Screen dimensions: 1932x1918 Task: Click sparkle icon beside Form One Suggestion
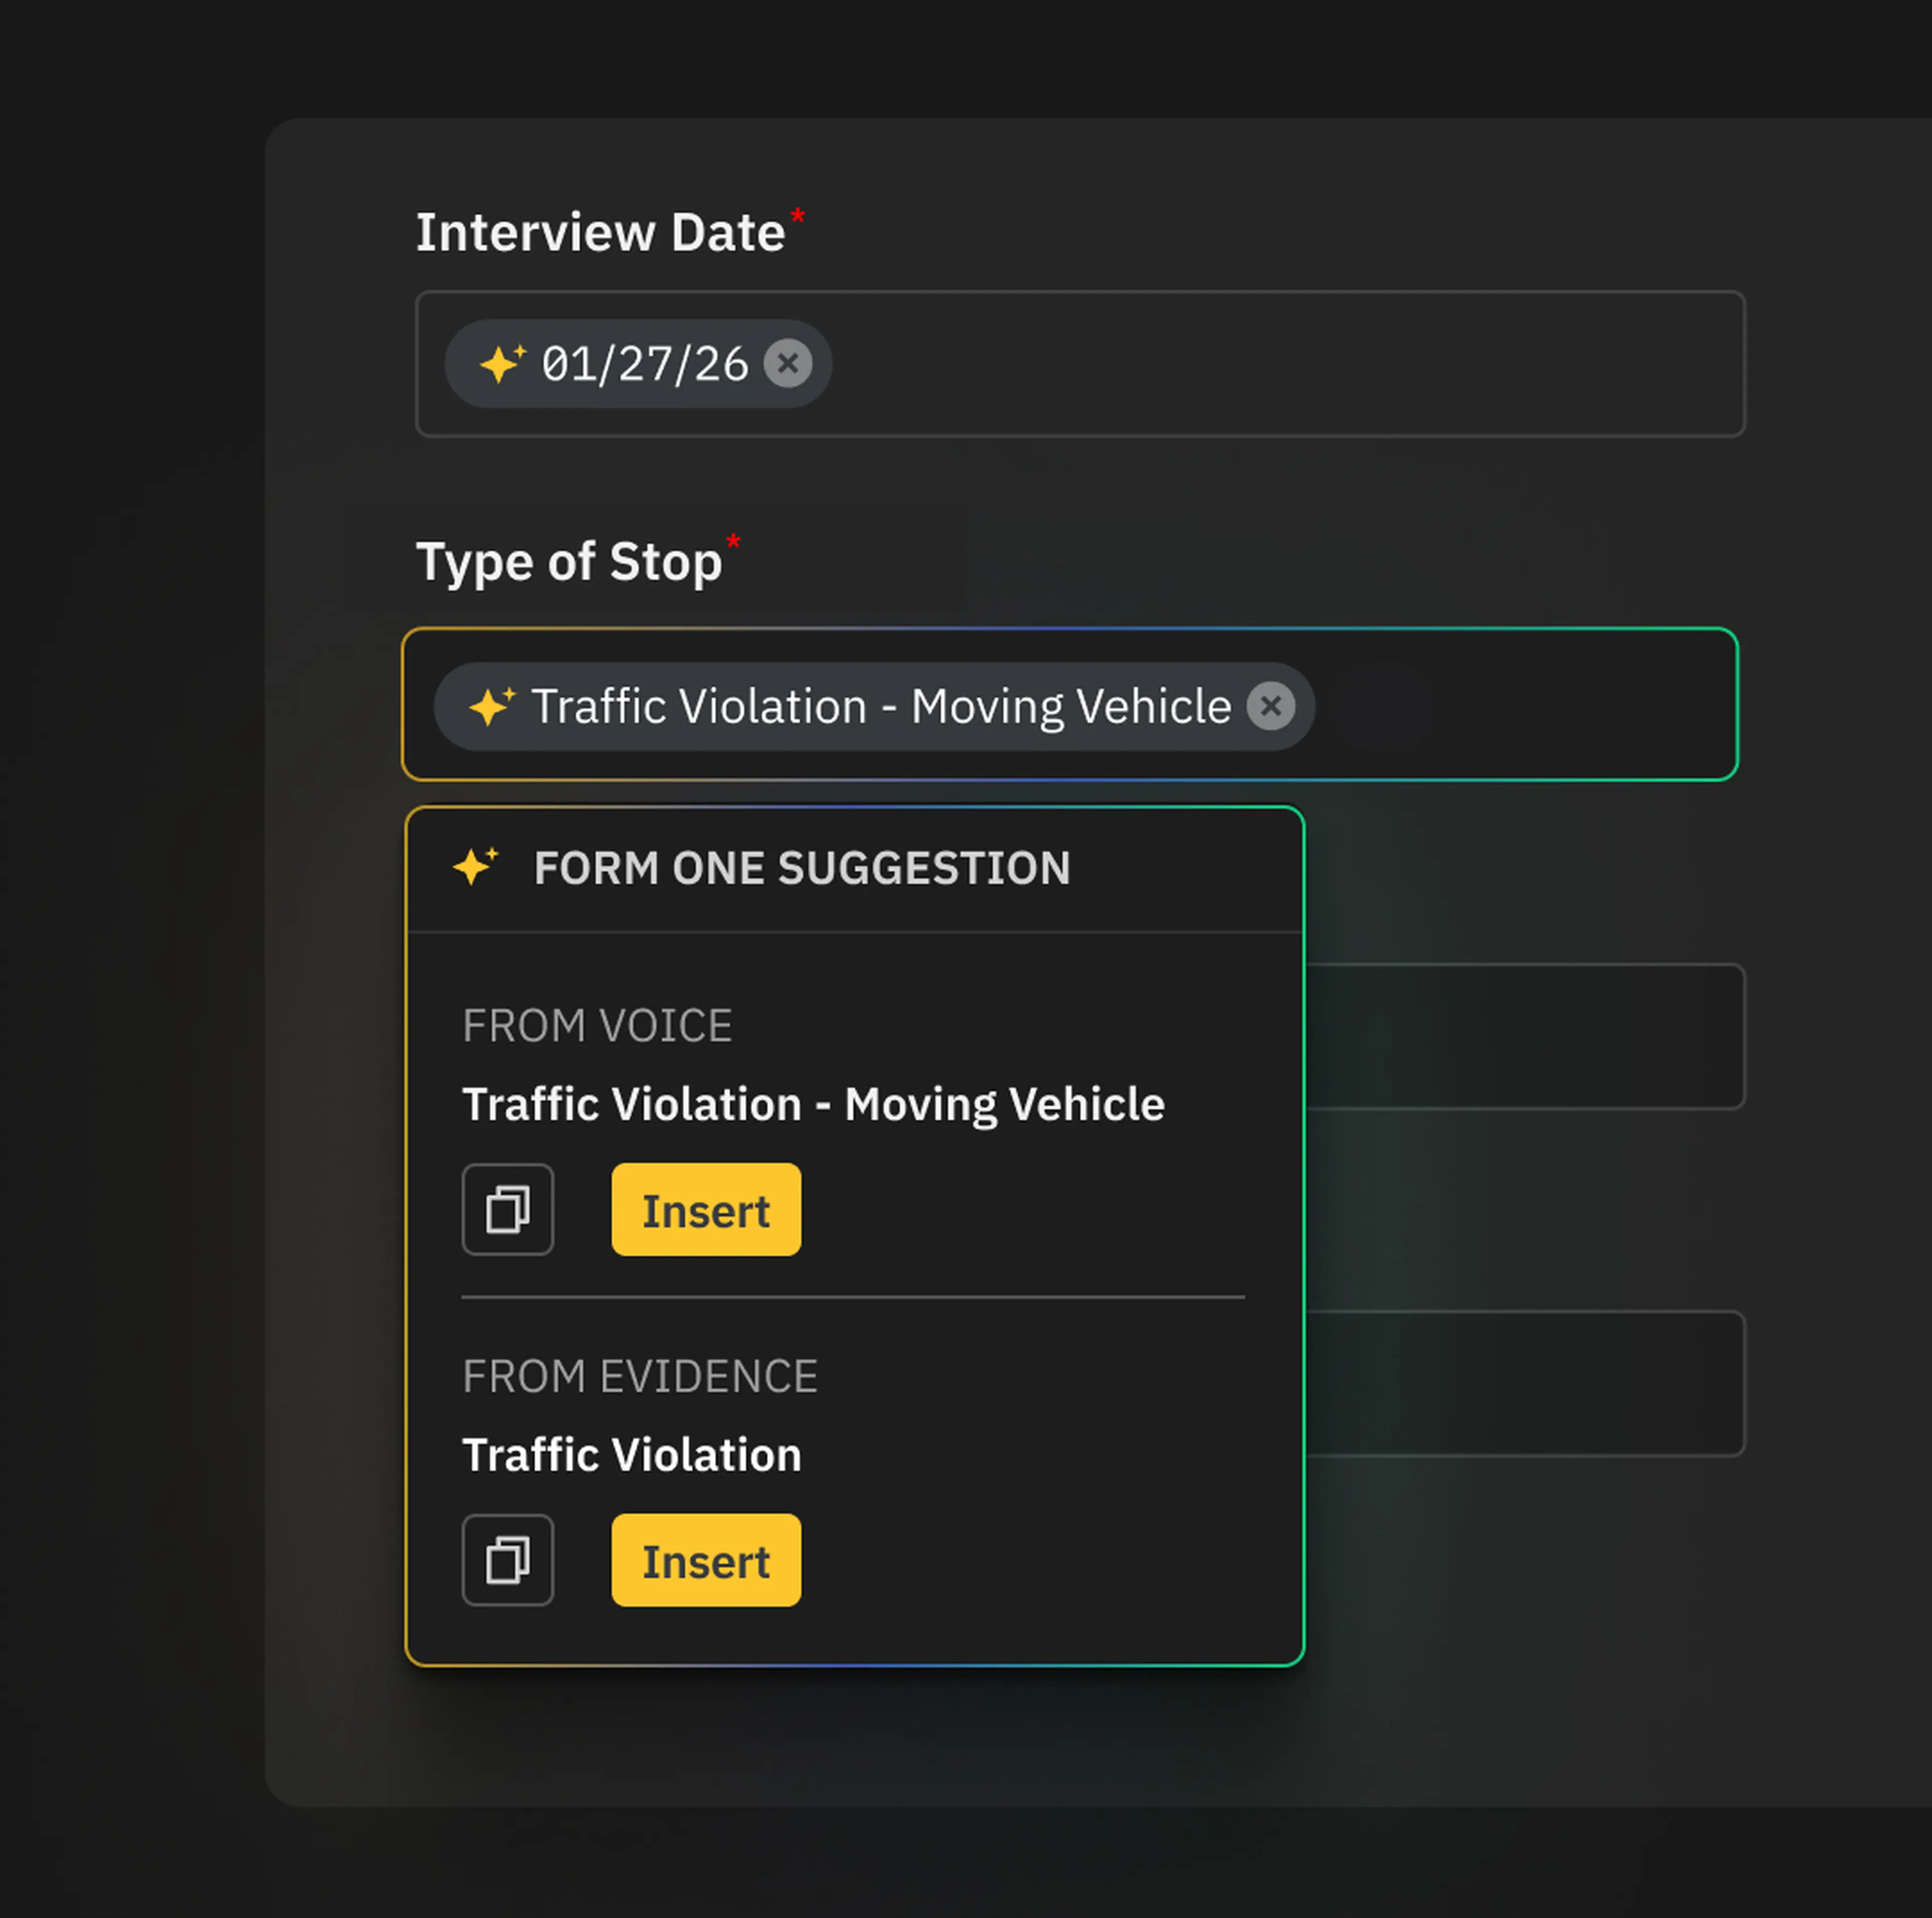475,866
